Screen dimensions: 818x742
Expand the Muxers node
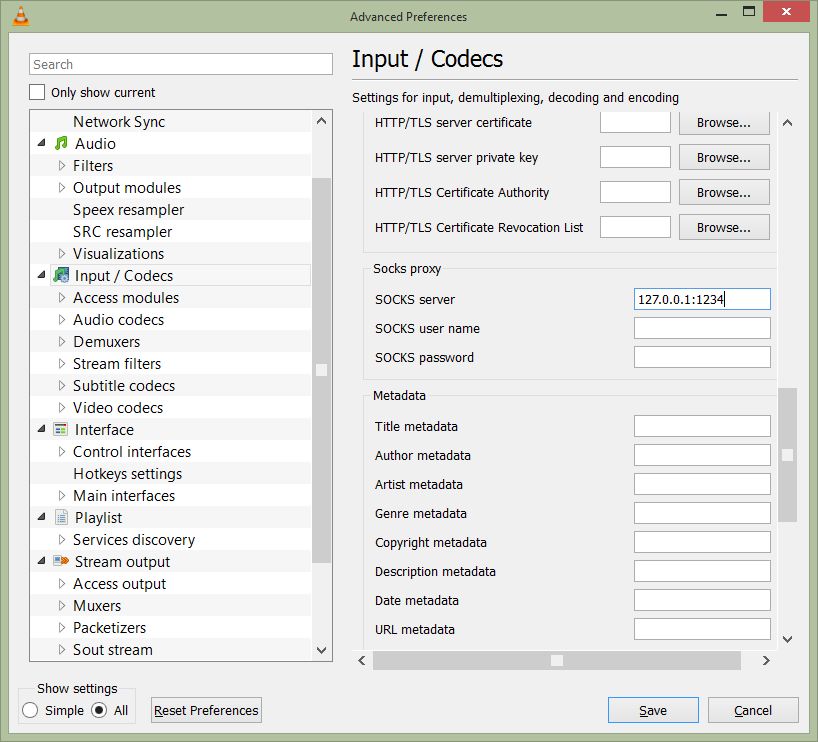(x=62, y=605)
